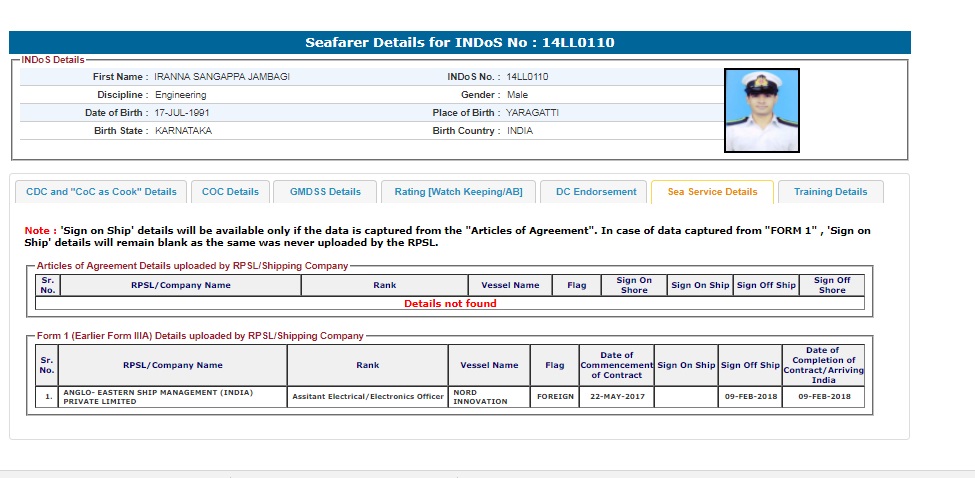Open the GMDSS Details tab

[325, 192]
